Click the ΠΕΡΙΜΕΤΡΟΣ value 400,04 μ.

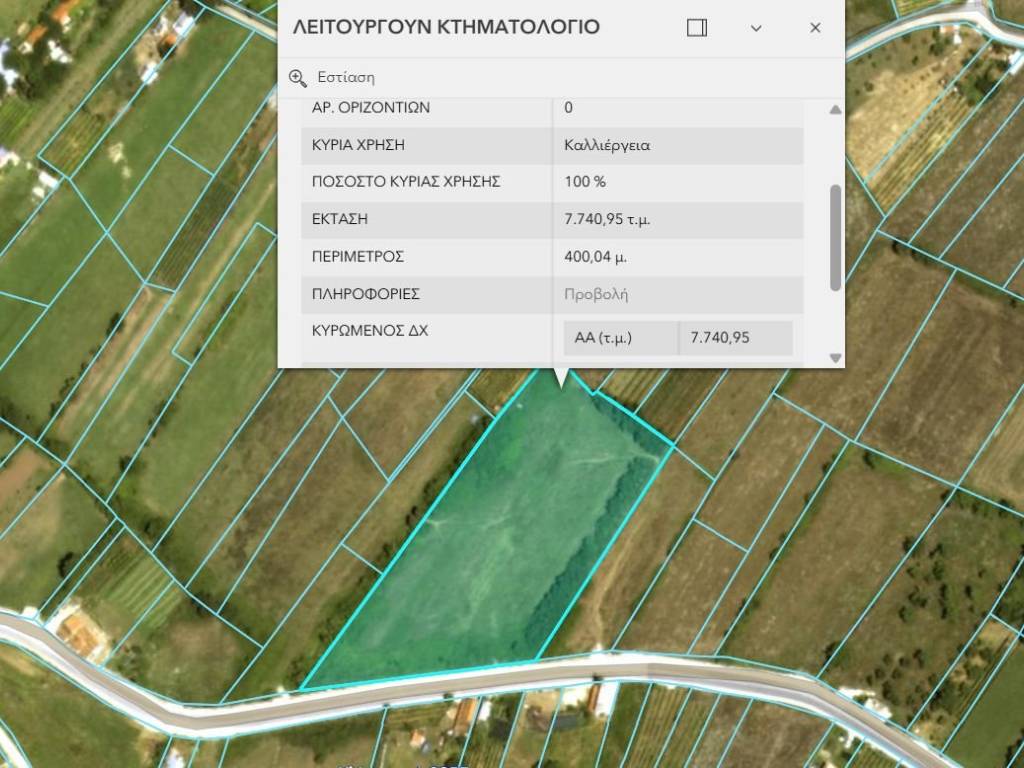click(x=596, y=257)
